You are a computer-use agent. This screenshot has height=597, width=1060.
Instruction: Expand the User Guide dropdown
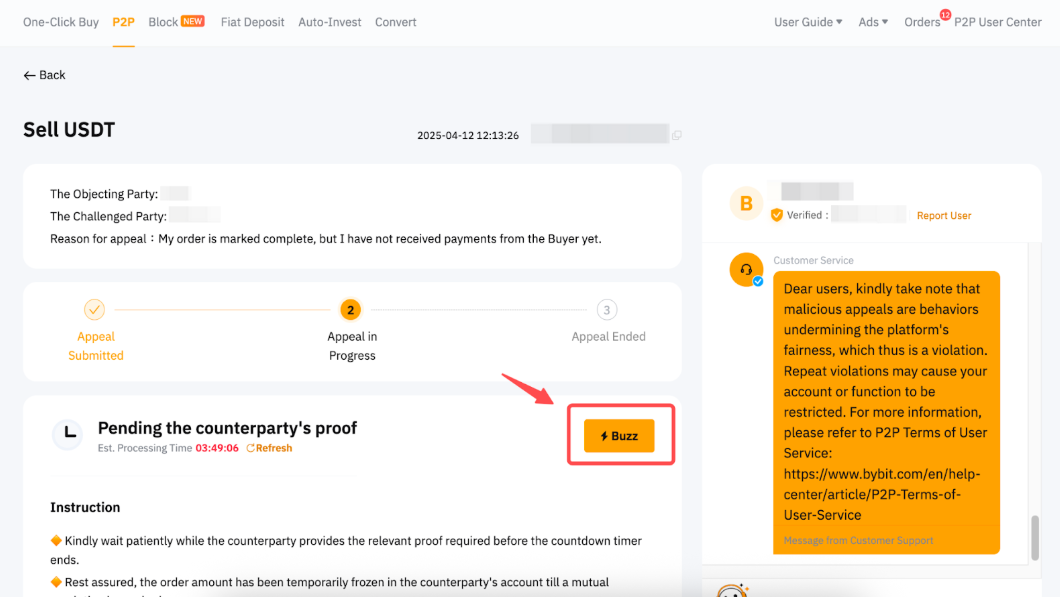pos(808,22)
